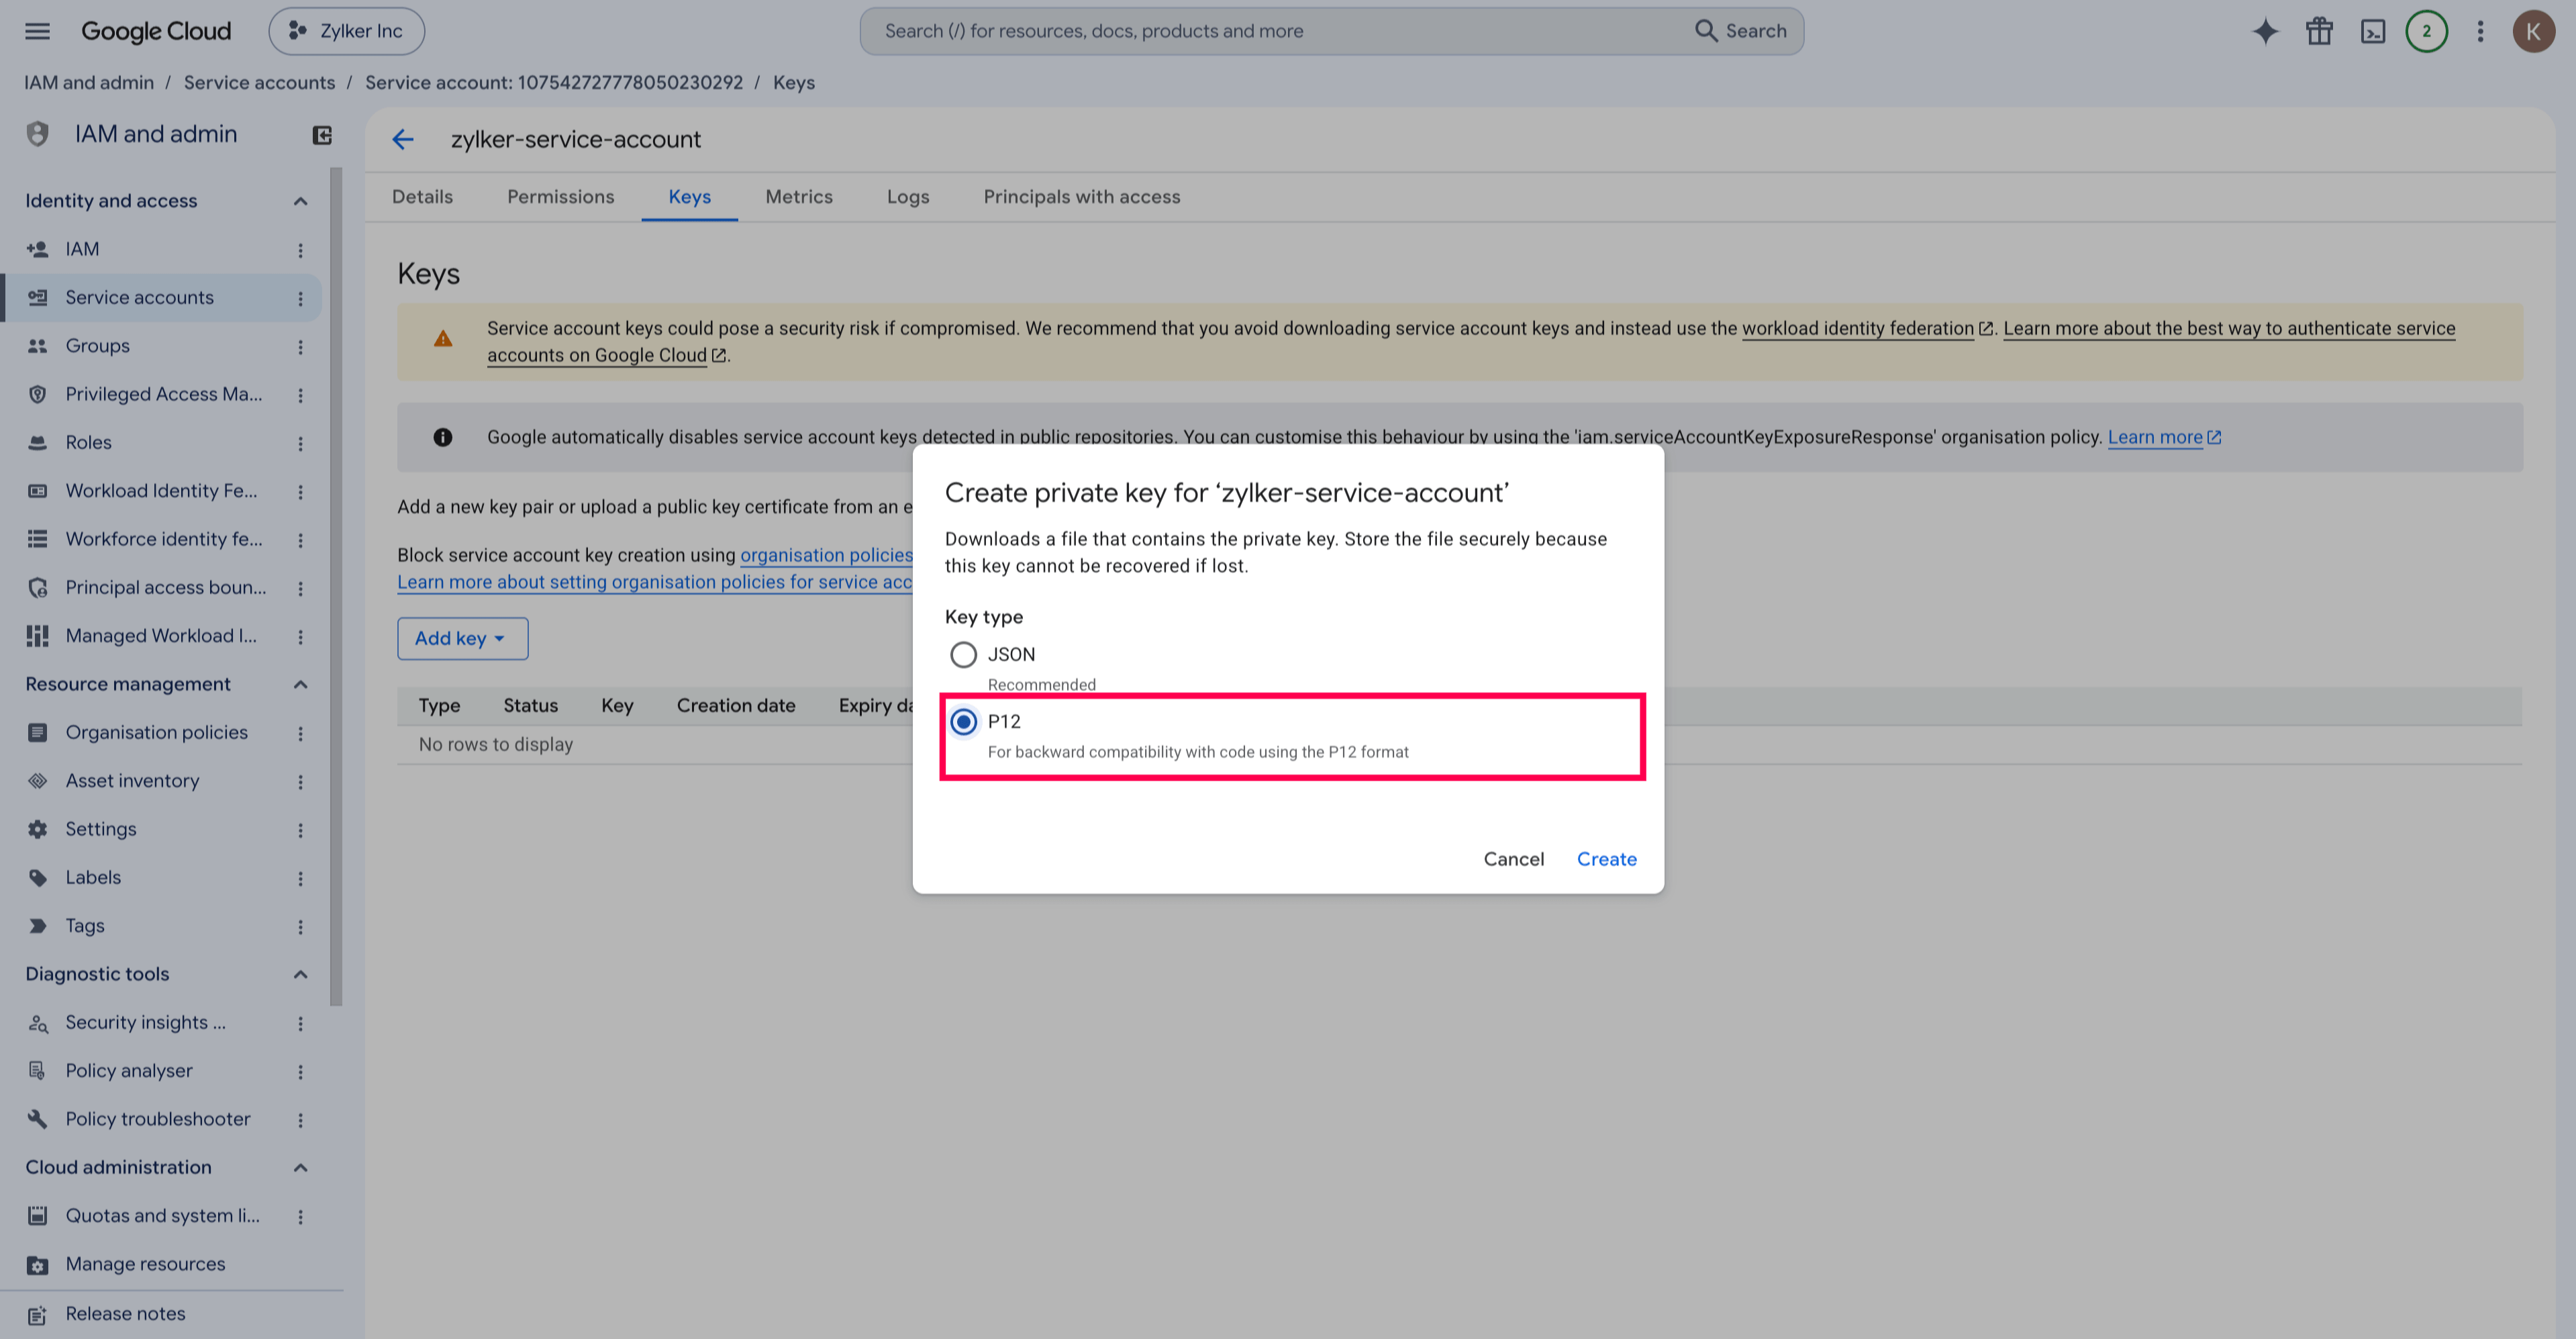Collapse the IAM and admin side panel
Image resolution: width=2576 pixels, height=1339 pixels.
tap(322, 135)
